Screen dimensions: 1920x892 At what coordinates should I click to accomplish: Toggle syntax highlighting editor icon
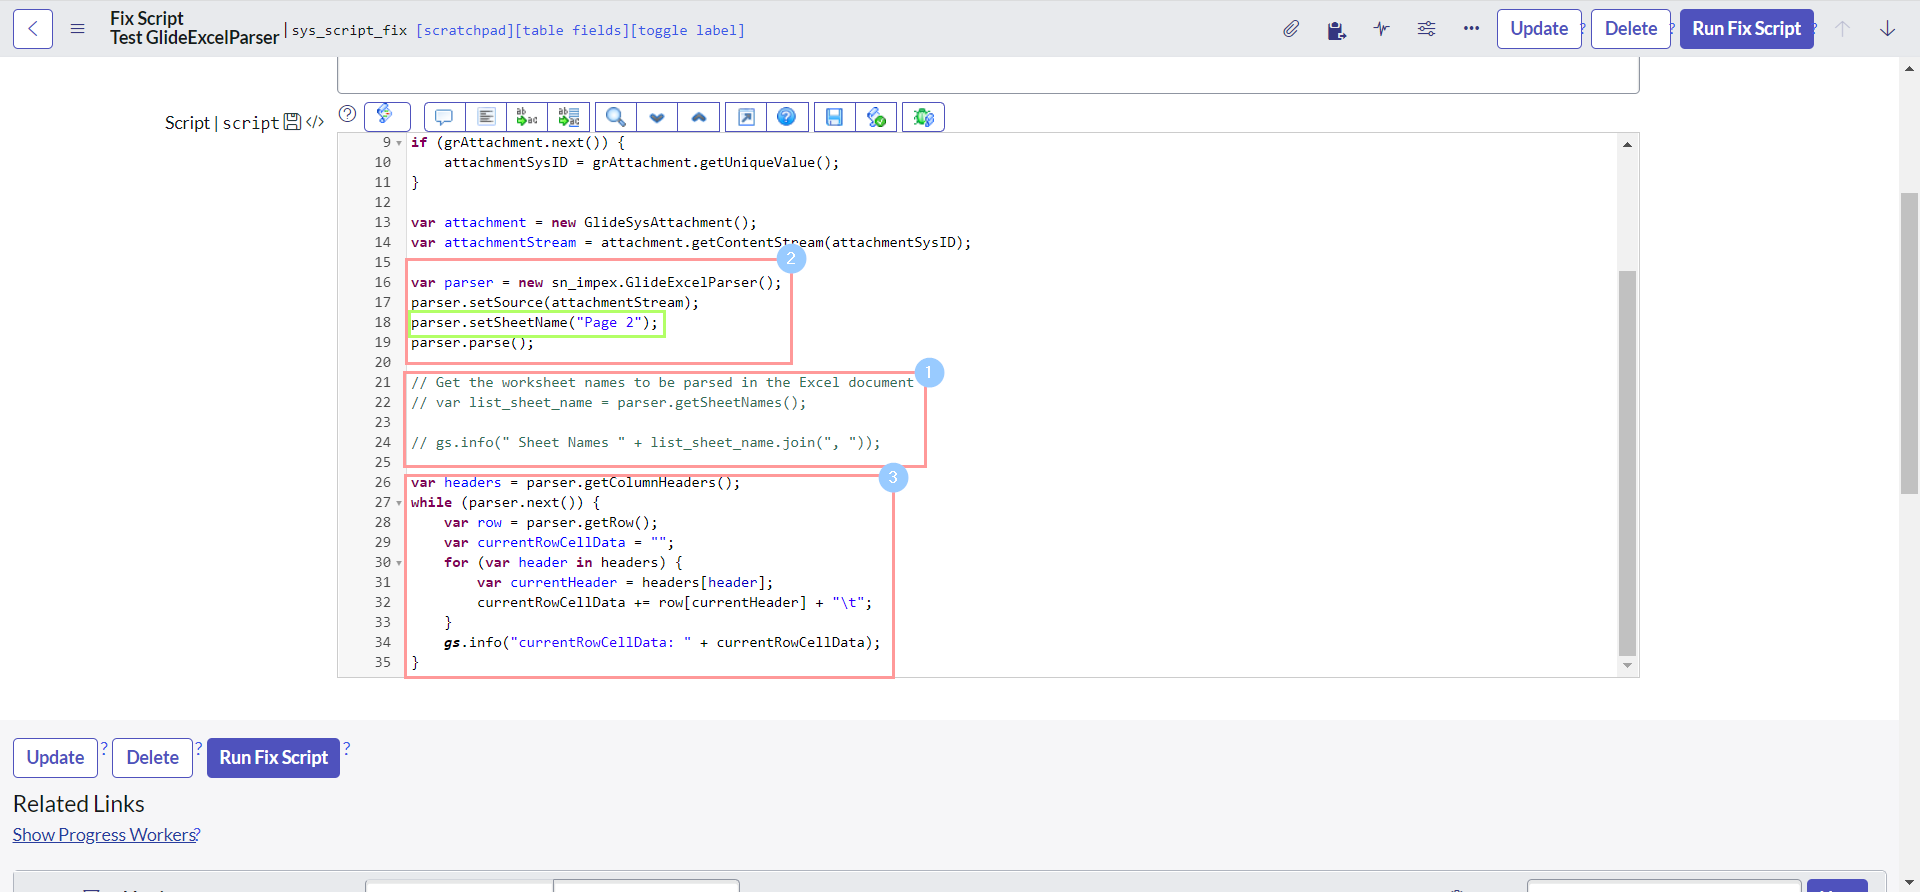click(387, 117)
